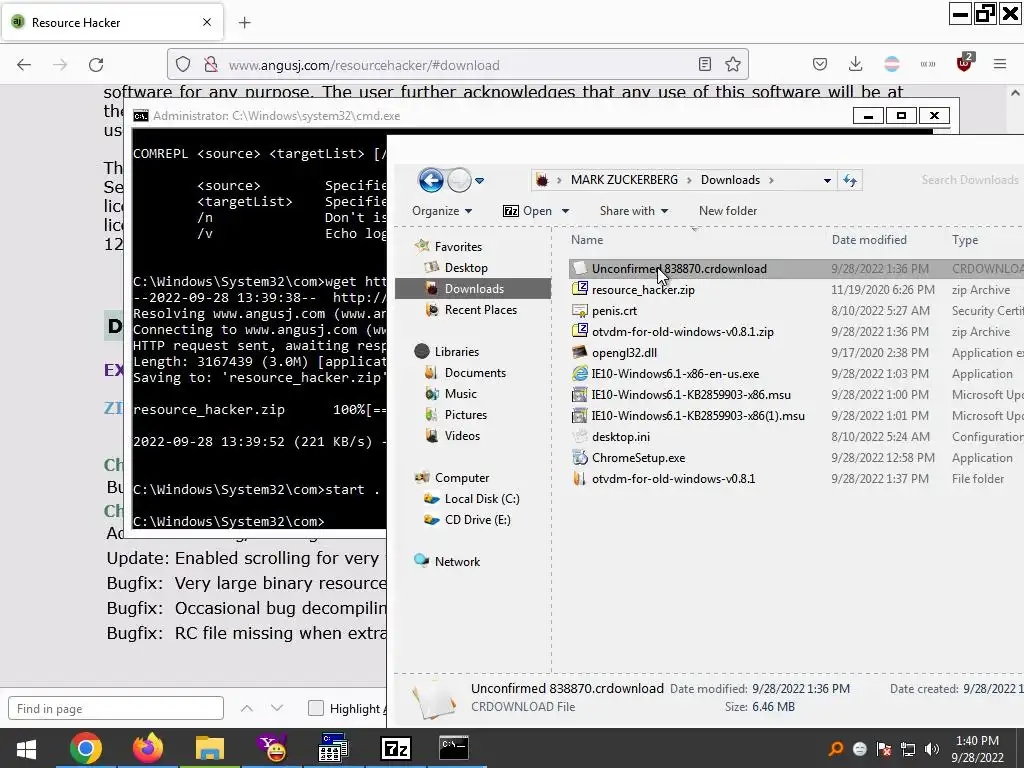Open Share with dropdown menu

coord(633,211)
